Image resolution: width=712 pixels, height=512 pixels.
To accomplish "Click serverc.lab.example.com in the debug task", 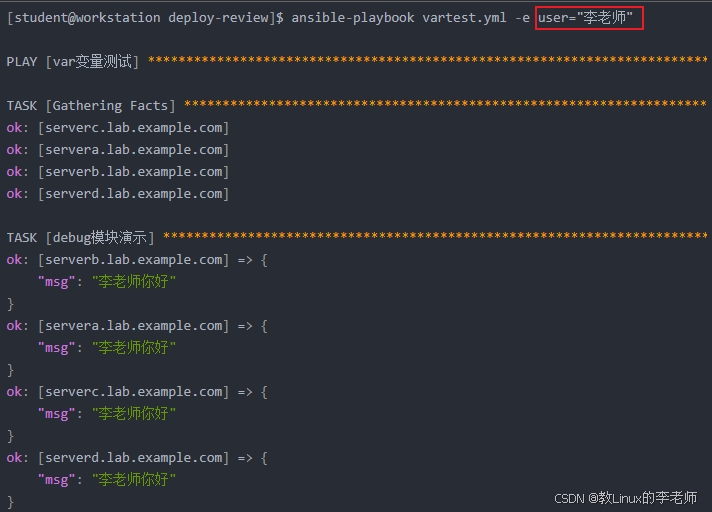I will tap(134, 391).
